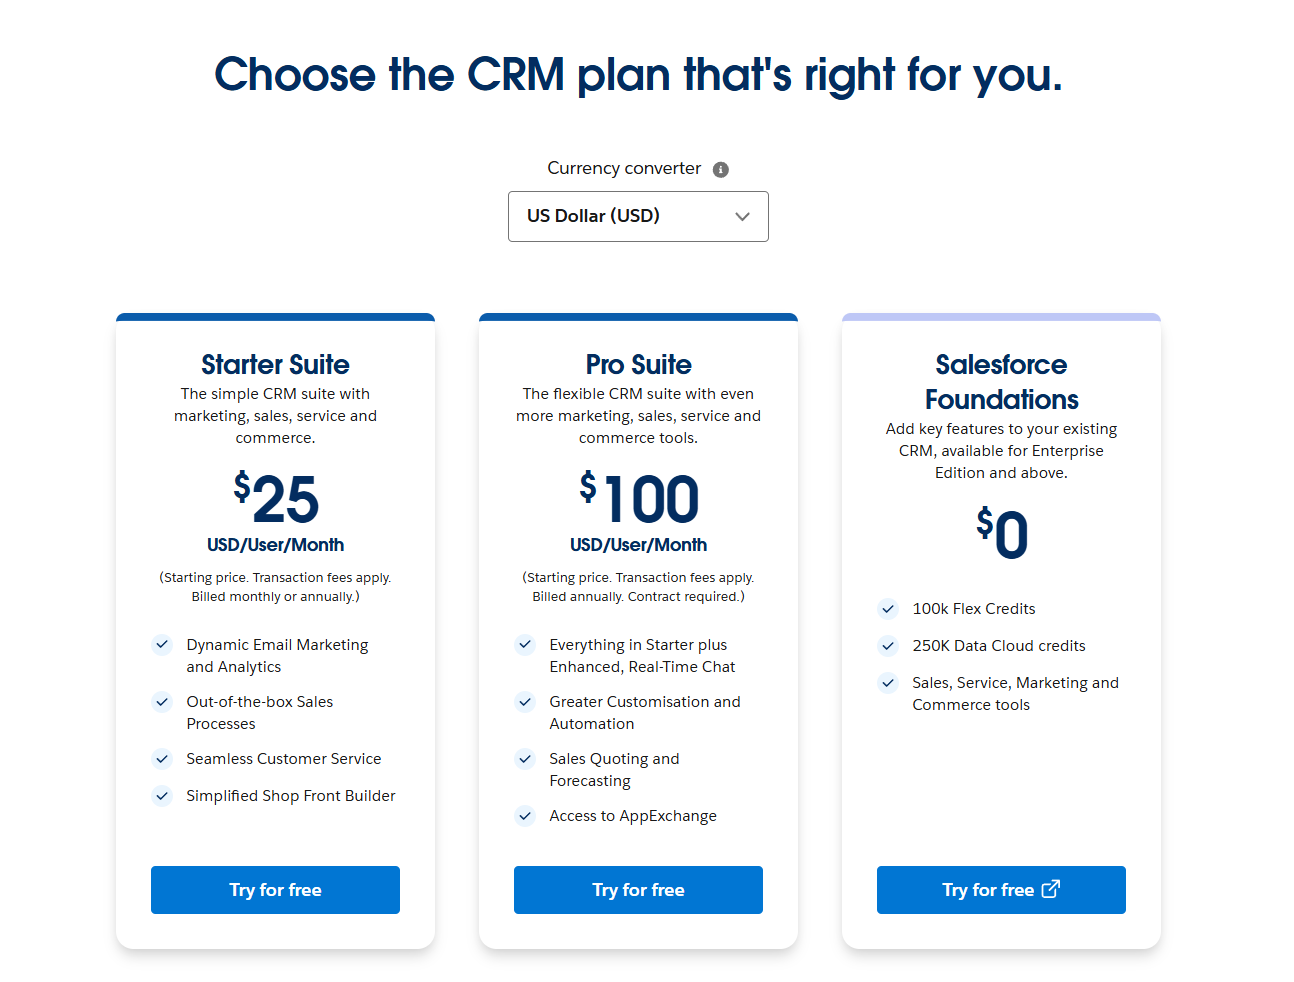Click the $100 Pro Suite price
Viewport: 1294px width, 982px height.
pos(639,499)
